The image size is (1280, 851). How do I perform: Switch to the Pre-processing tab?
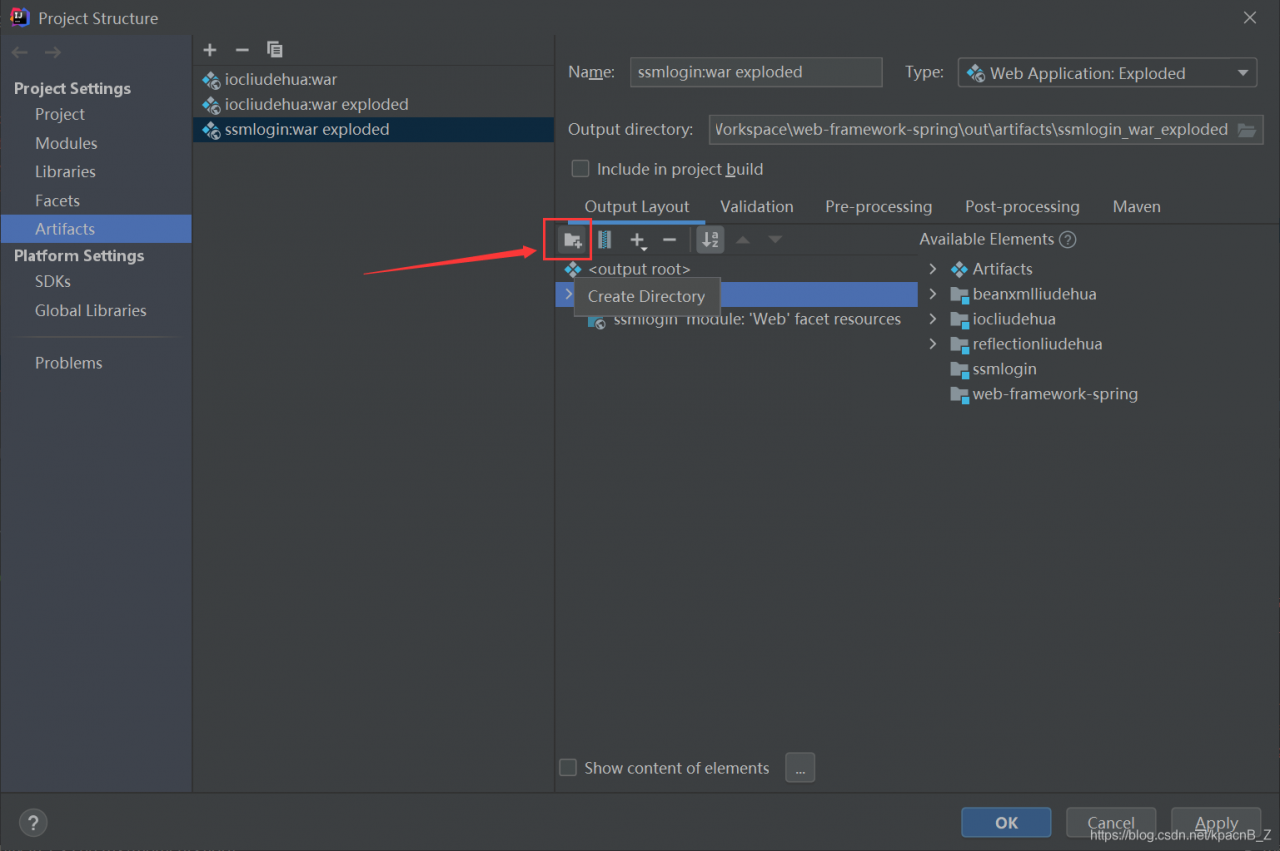coord(878,206)
